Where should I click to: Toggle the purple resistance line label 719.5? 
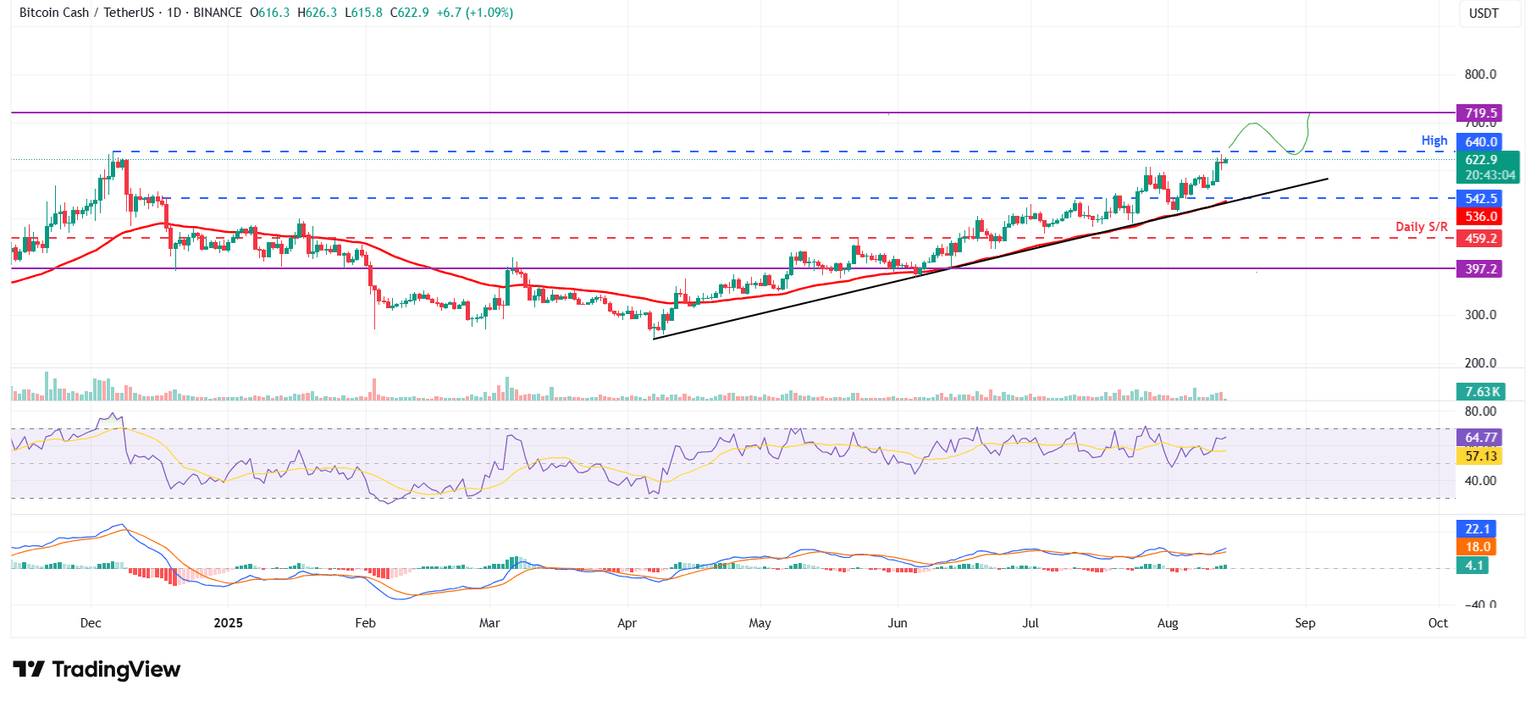[1480, 113]
